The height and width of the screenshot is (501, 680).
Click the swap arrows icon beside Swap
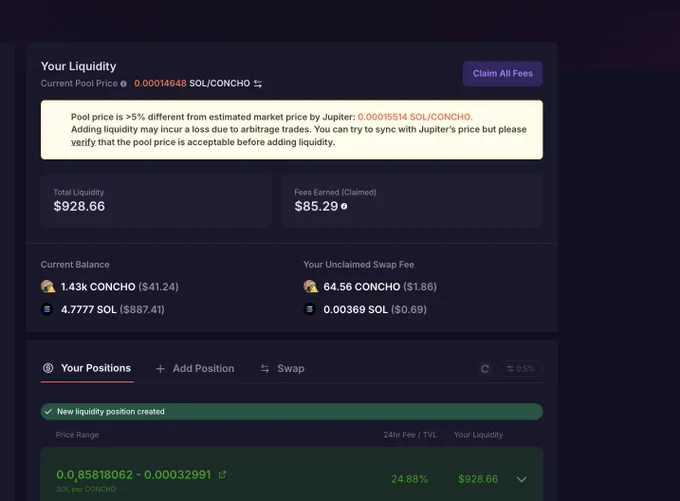pyautogui.click(x=265, y=369)
